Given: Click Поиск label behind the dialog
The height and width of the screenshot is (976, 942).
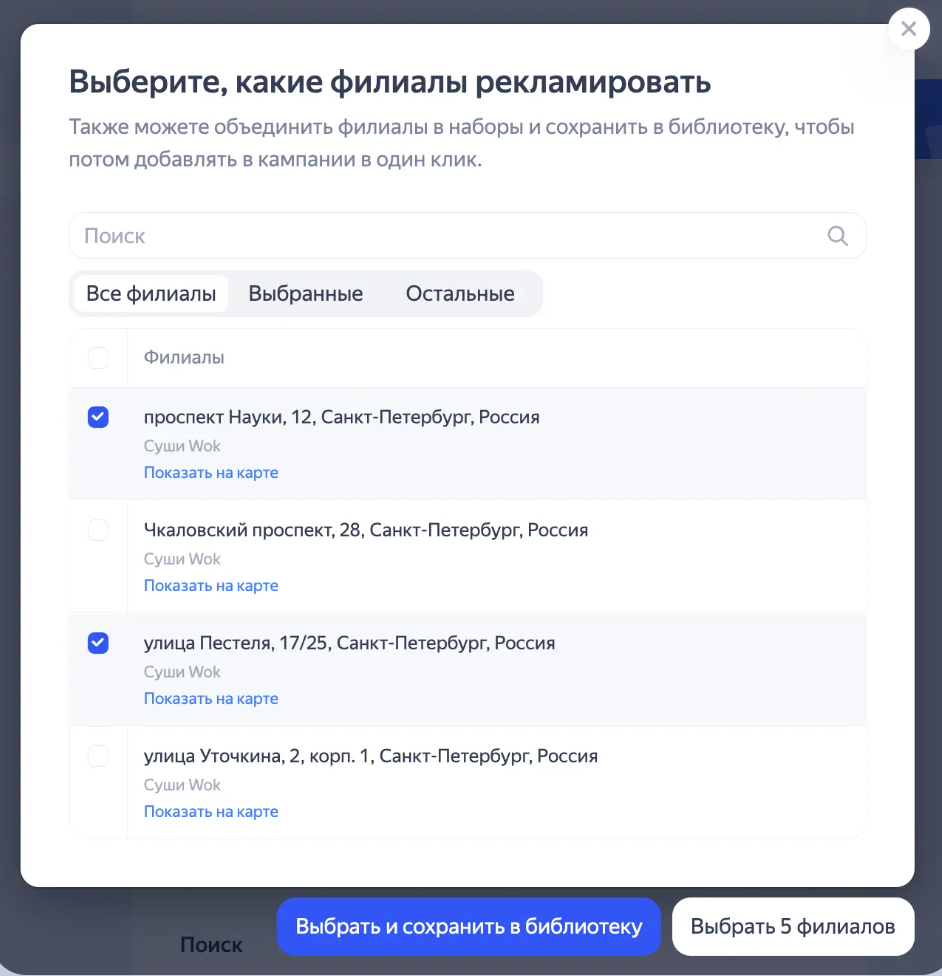Looking at the screenshot, I should point(211,945).
